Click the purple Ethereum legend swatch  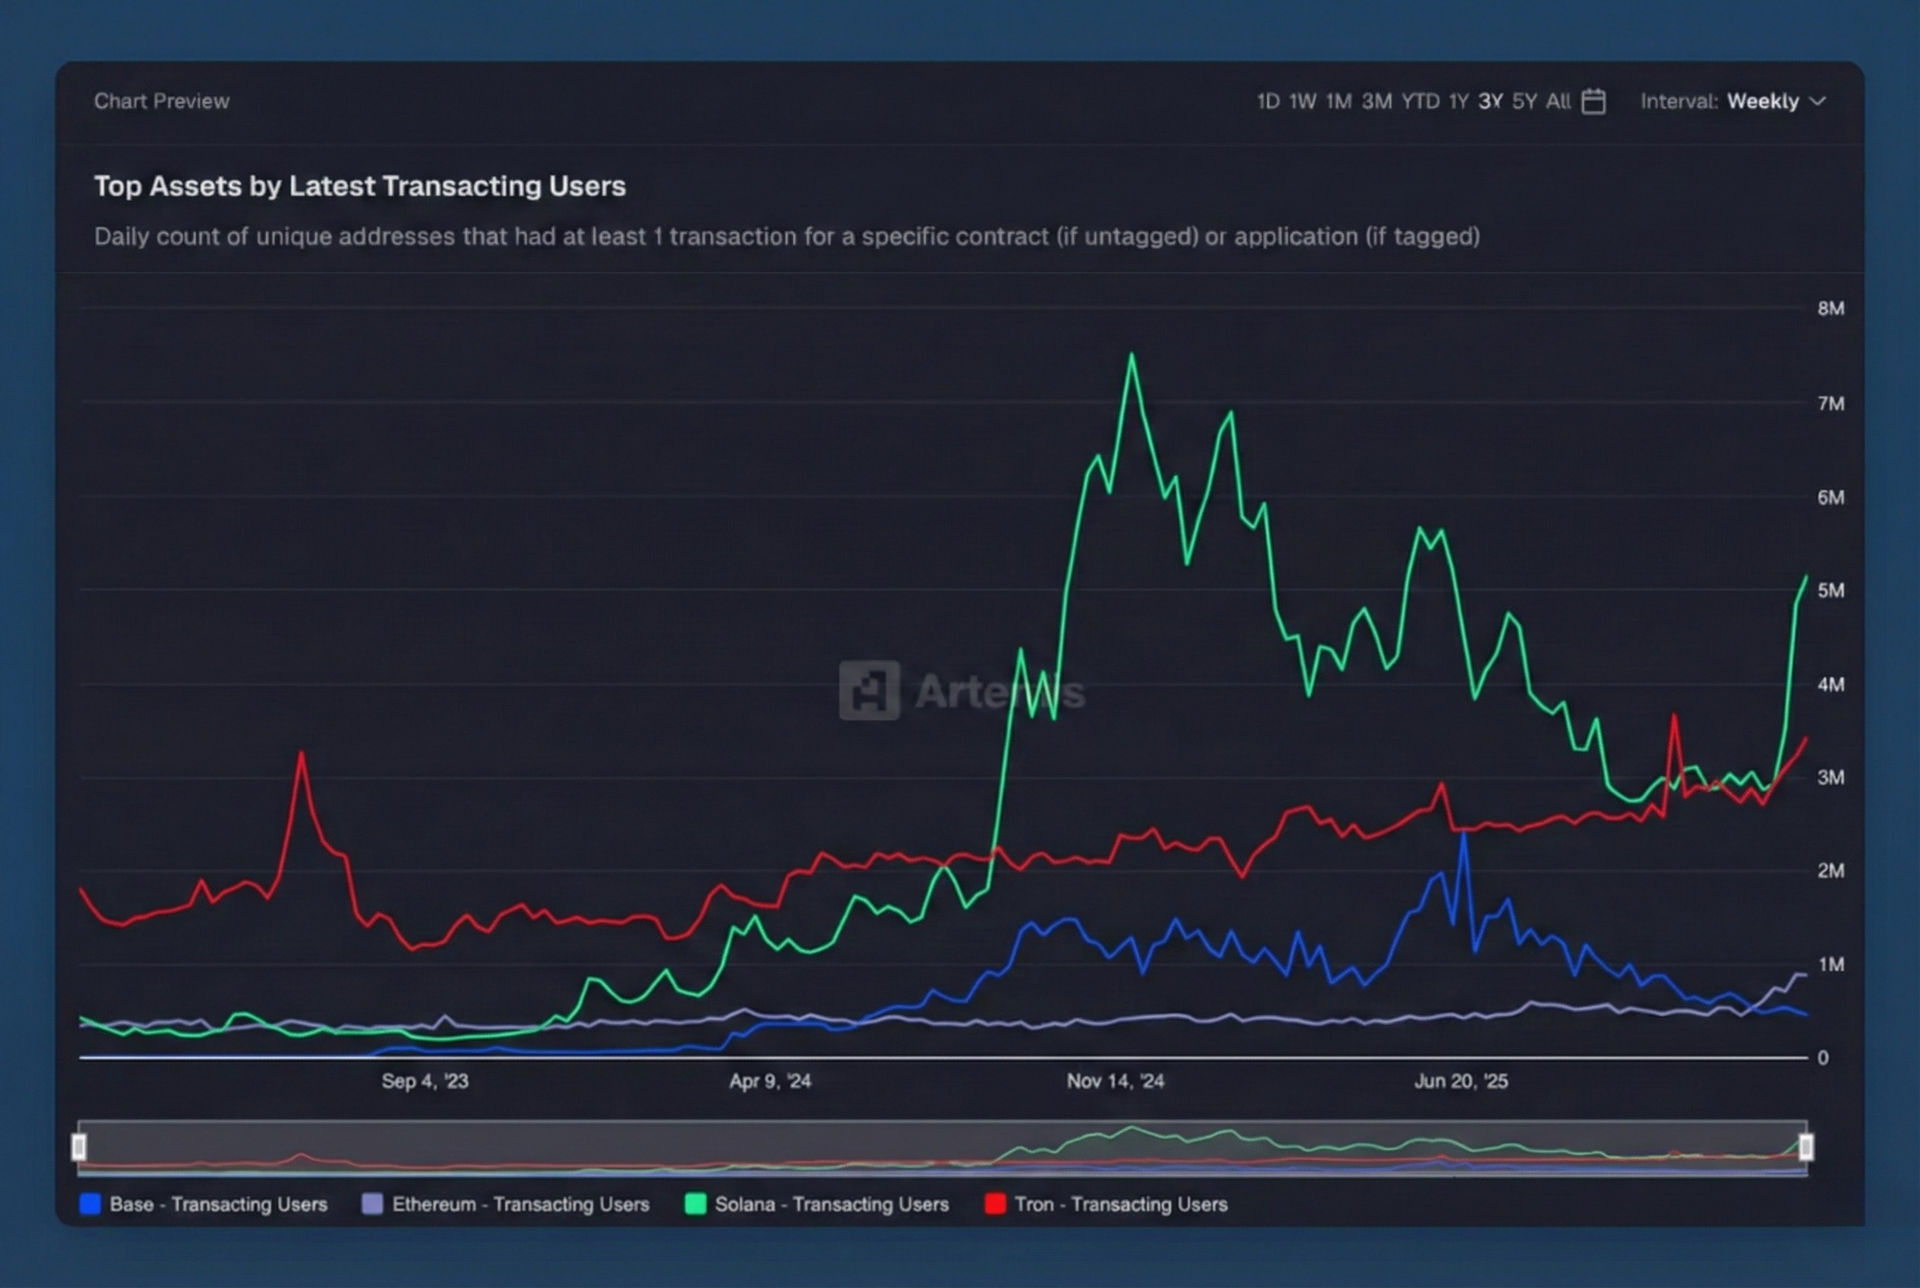pos(372,1204)
